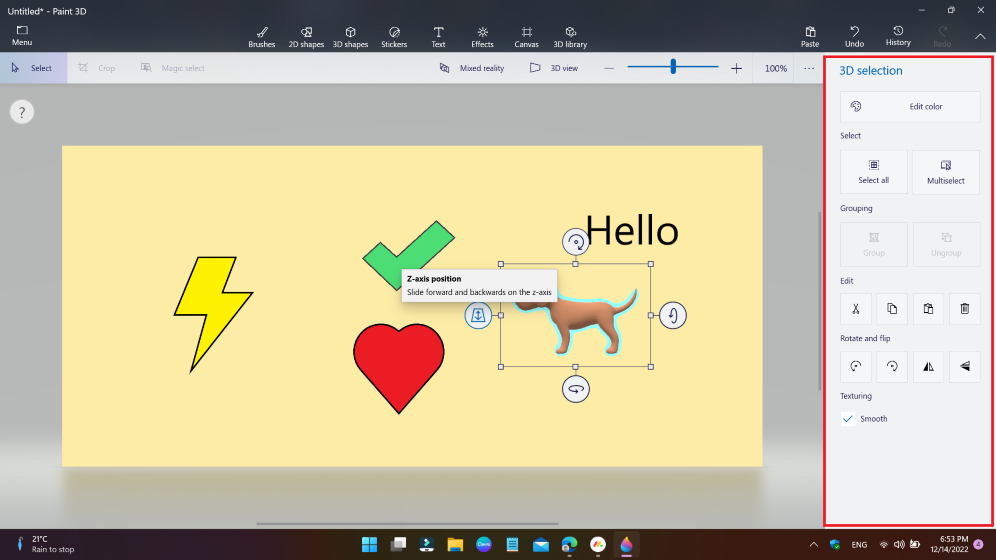Click the Hello text on the canvas
Viewport: 996px width, 560px height.
point(631,230)
